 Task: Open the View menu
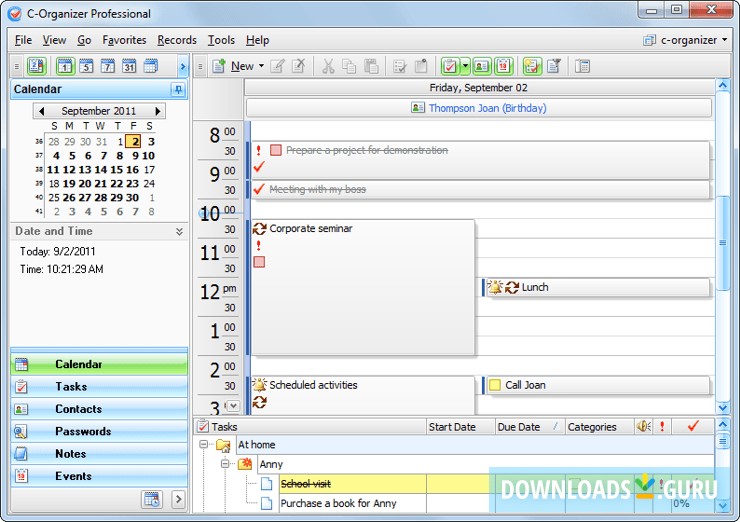(x=54, y=40)
